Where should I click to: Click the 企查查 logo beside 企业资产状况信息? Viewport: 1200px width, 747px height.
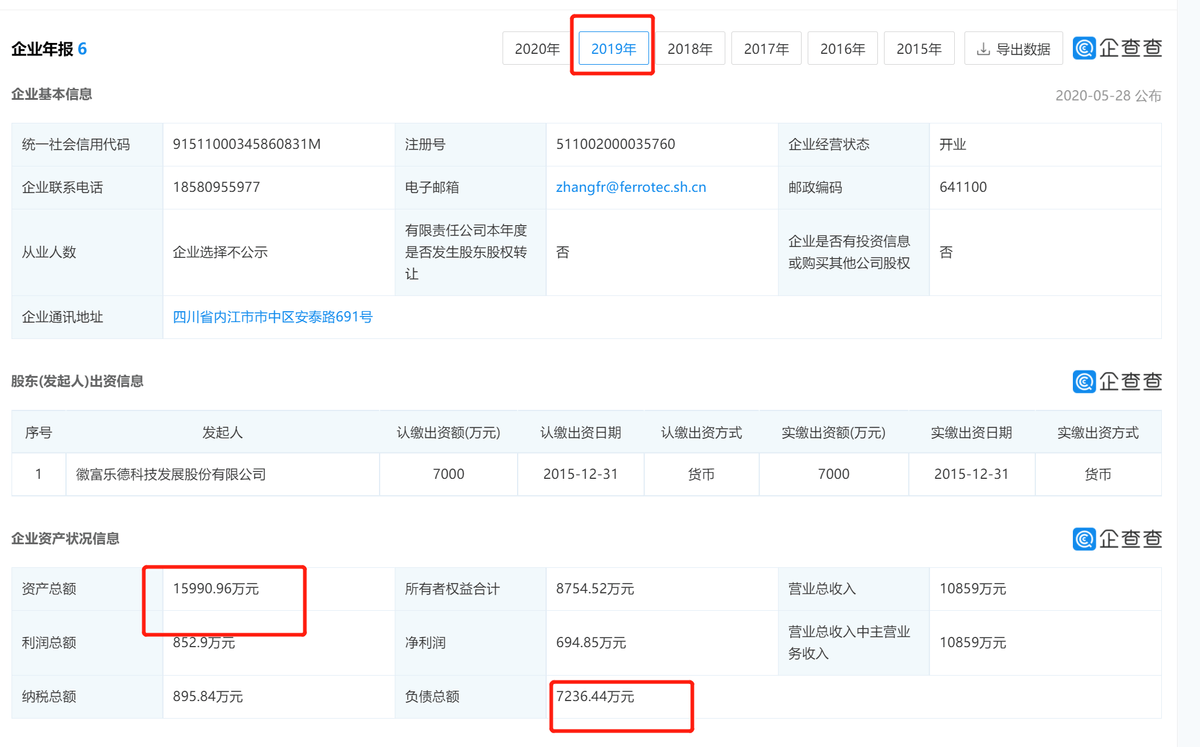click(x=1117, y=539)
